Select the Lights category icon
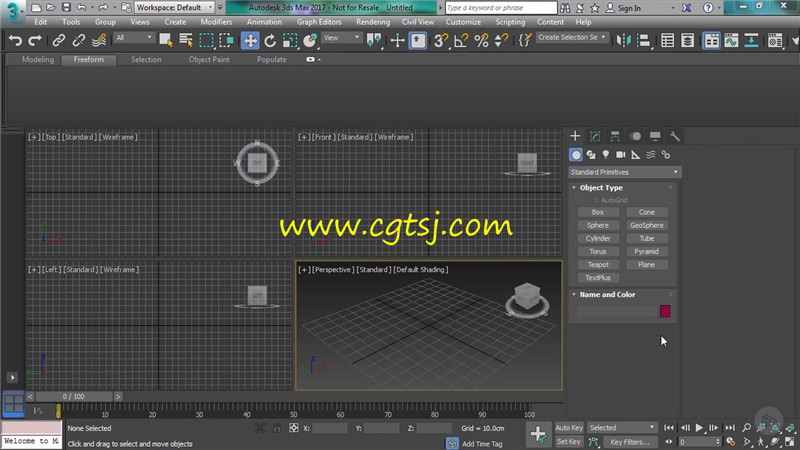 (x=606, y=155)
